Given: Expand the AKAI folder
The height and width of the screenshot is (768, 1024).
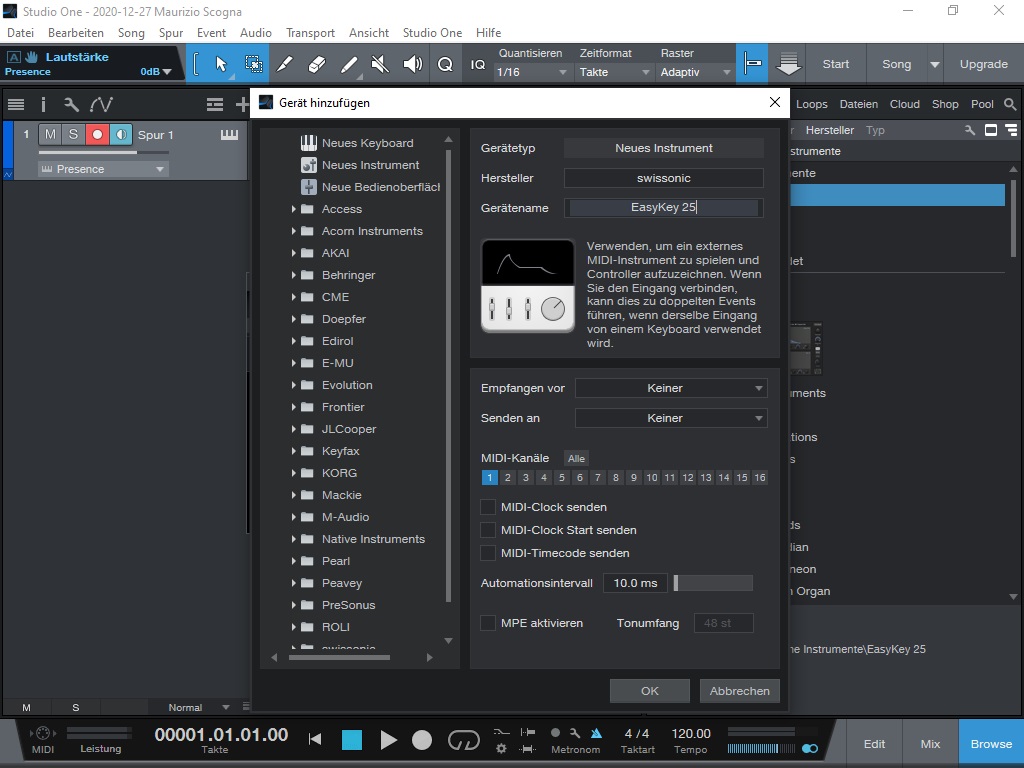Looking at the screenshot, I should (293, 253).
